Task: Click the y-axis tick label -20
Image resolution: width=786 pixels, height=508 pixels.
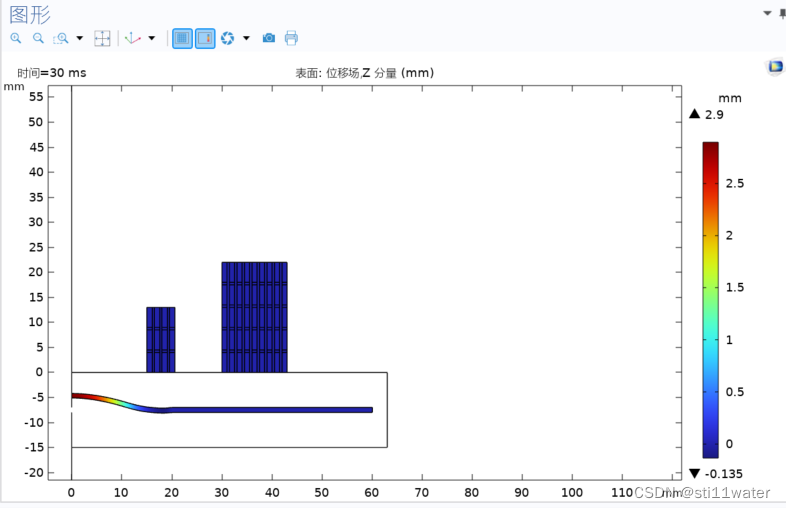Action: pos(34,473)
